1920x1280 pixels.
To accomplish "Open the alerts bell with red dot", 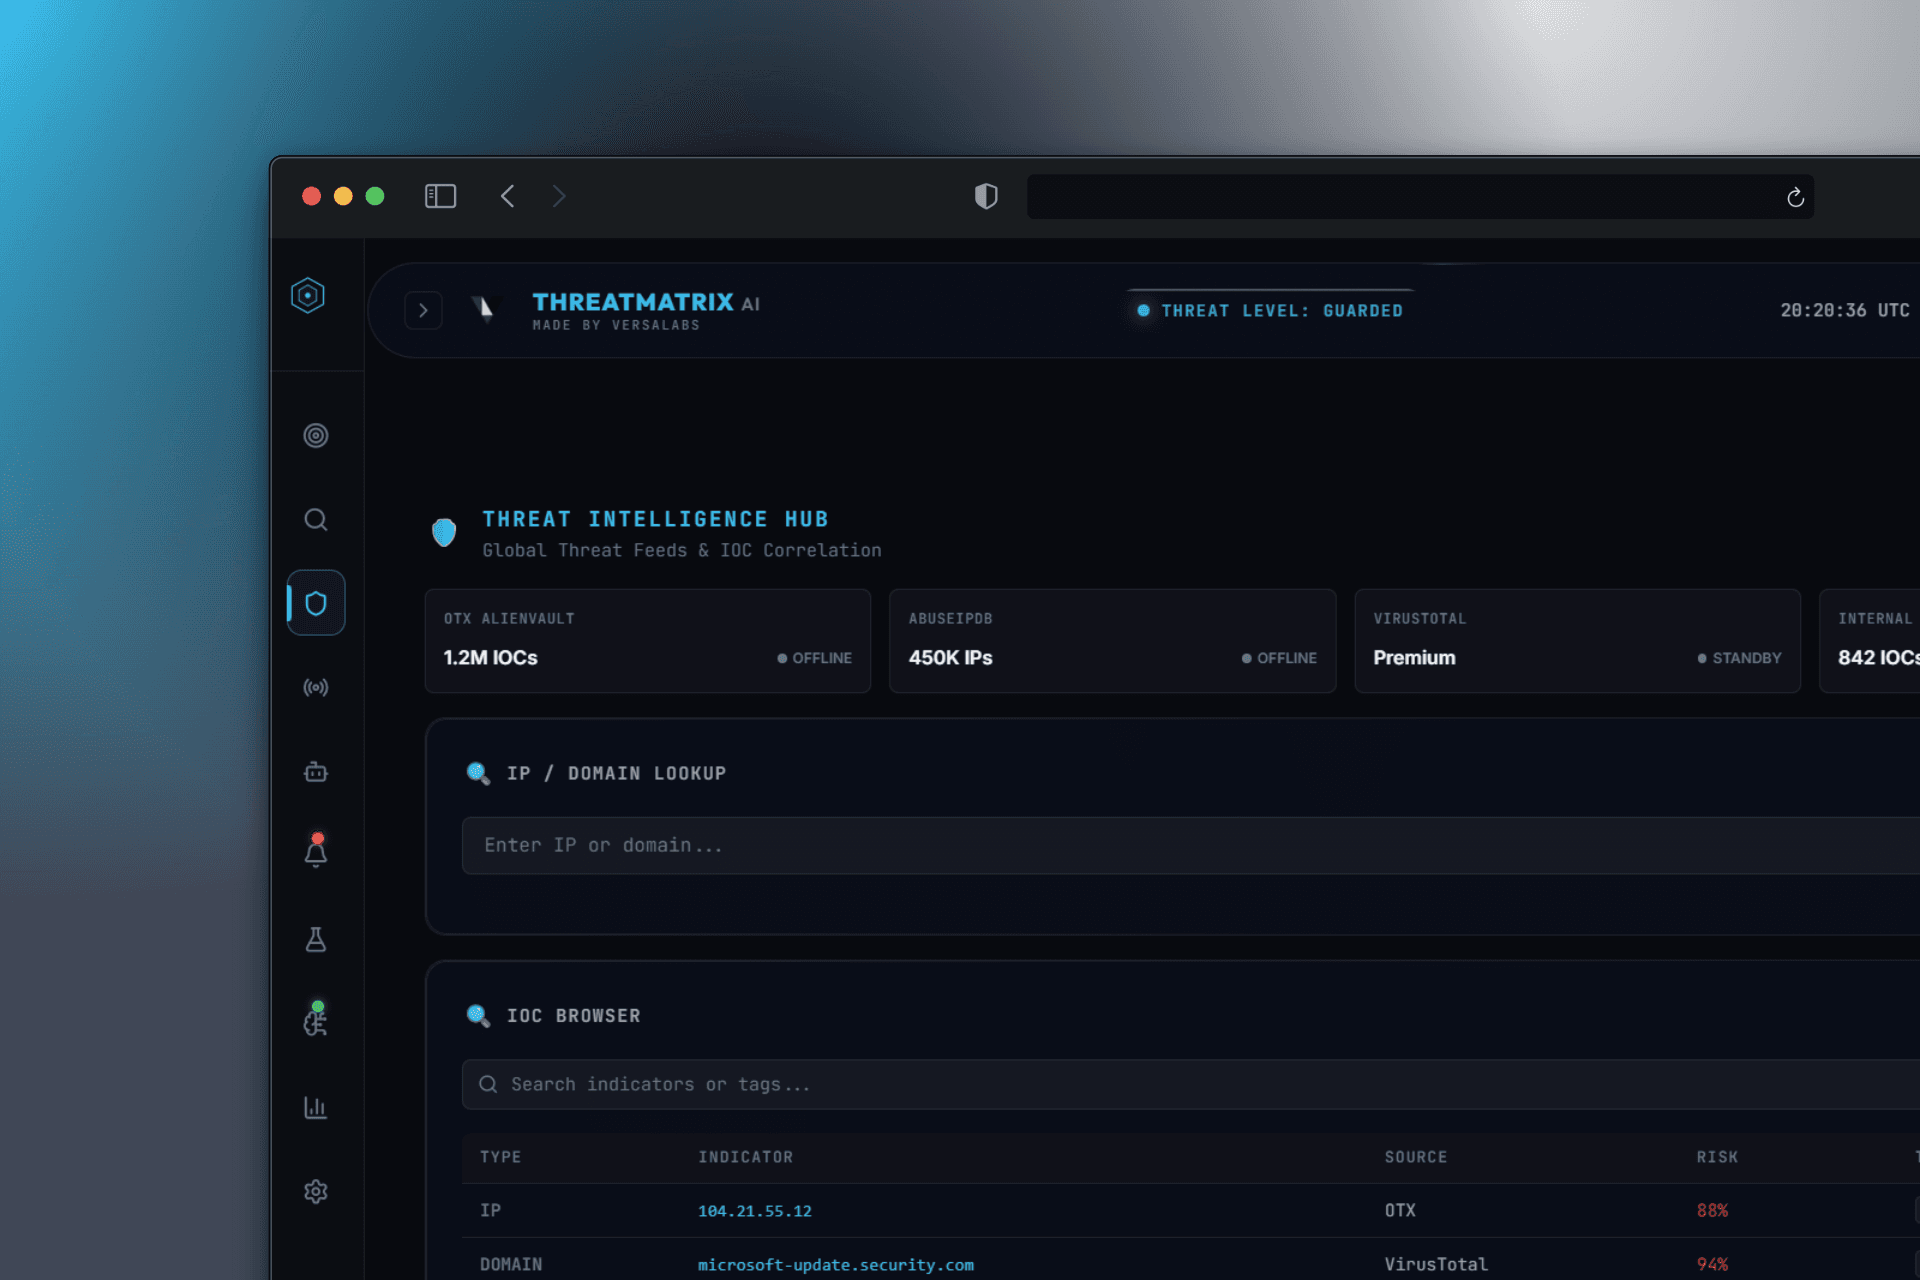I will tap(316, 851).
